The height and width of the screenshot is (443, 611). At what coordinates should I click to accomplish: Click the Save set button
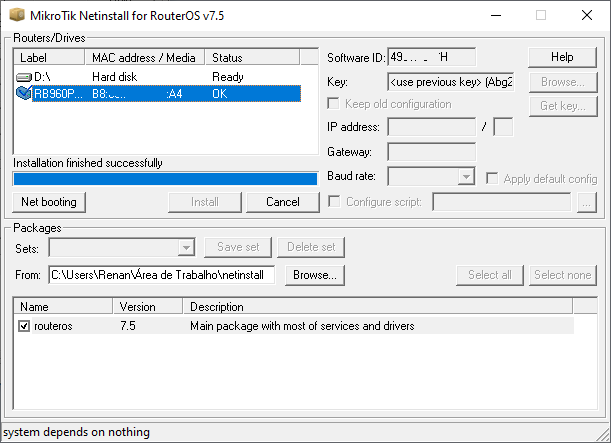[x=238, y=247]
